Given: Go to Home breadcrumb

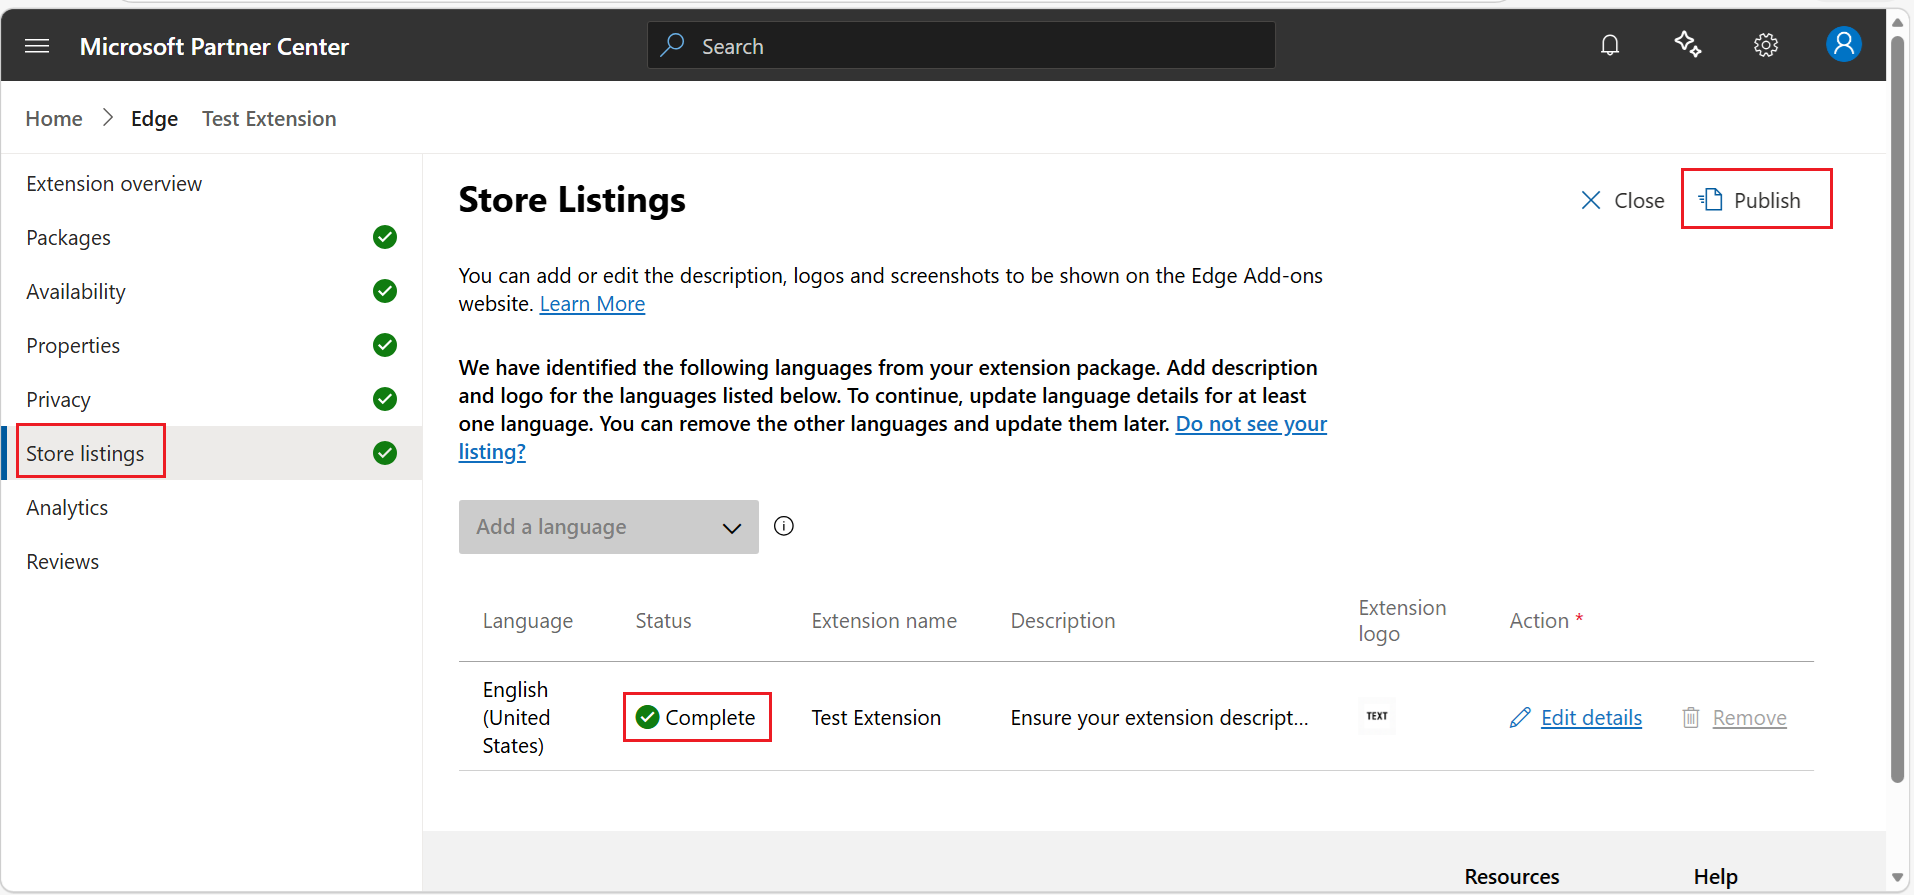Looking at the screenshot, I should [54, 118].
